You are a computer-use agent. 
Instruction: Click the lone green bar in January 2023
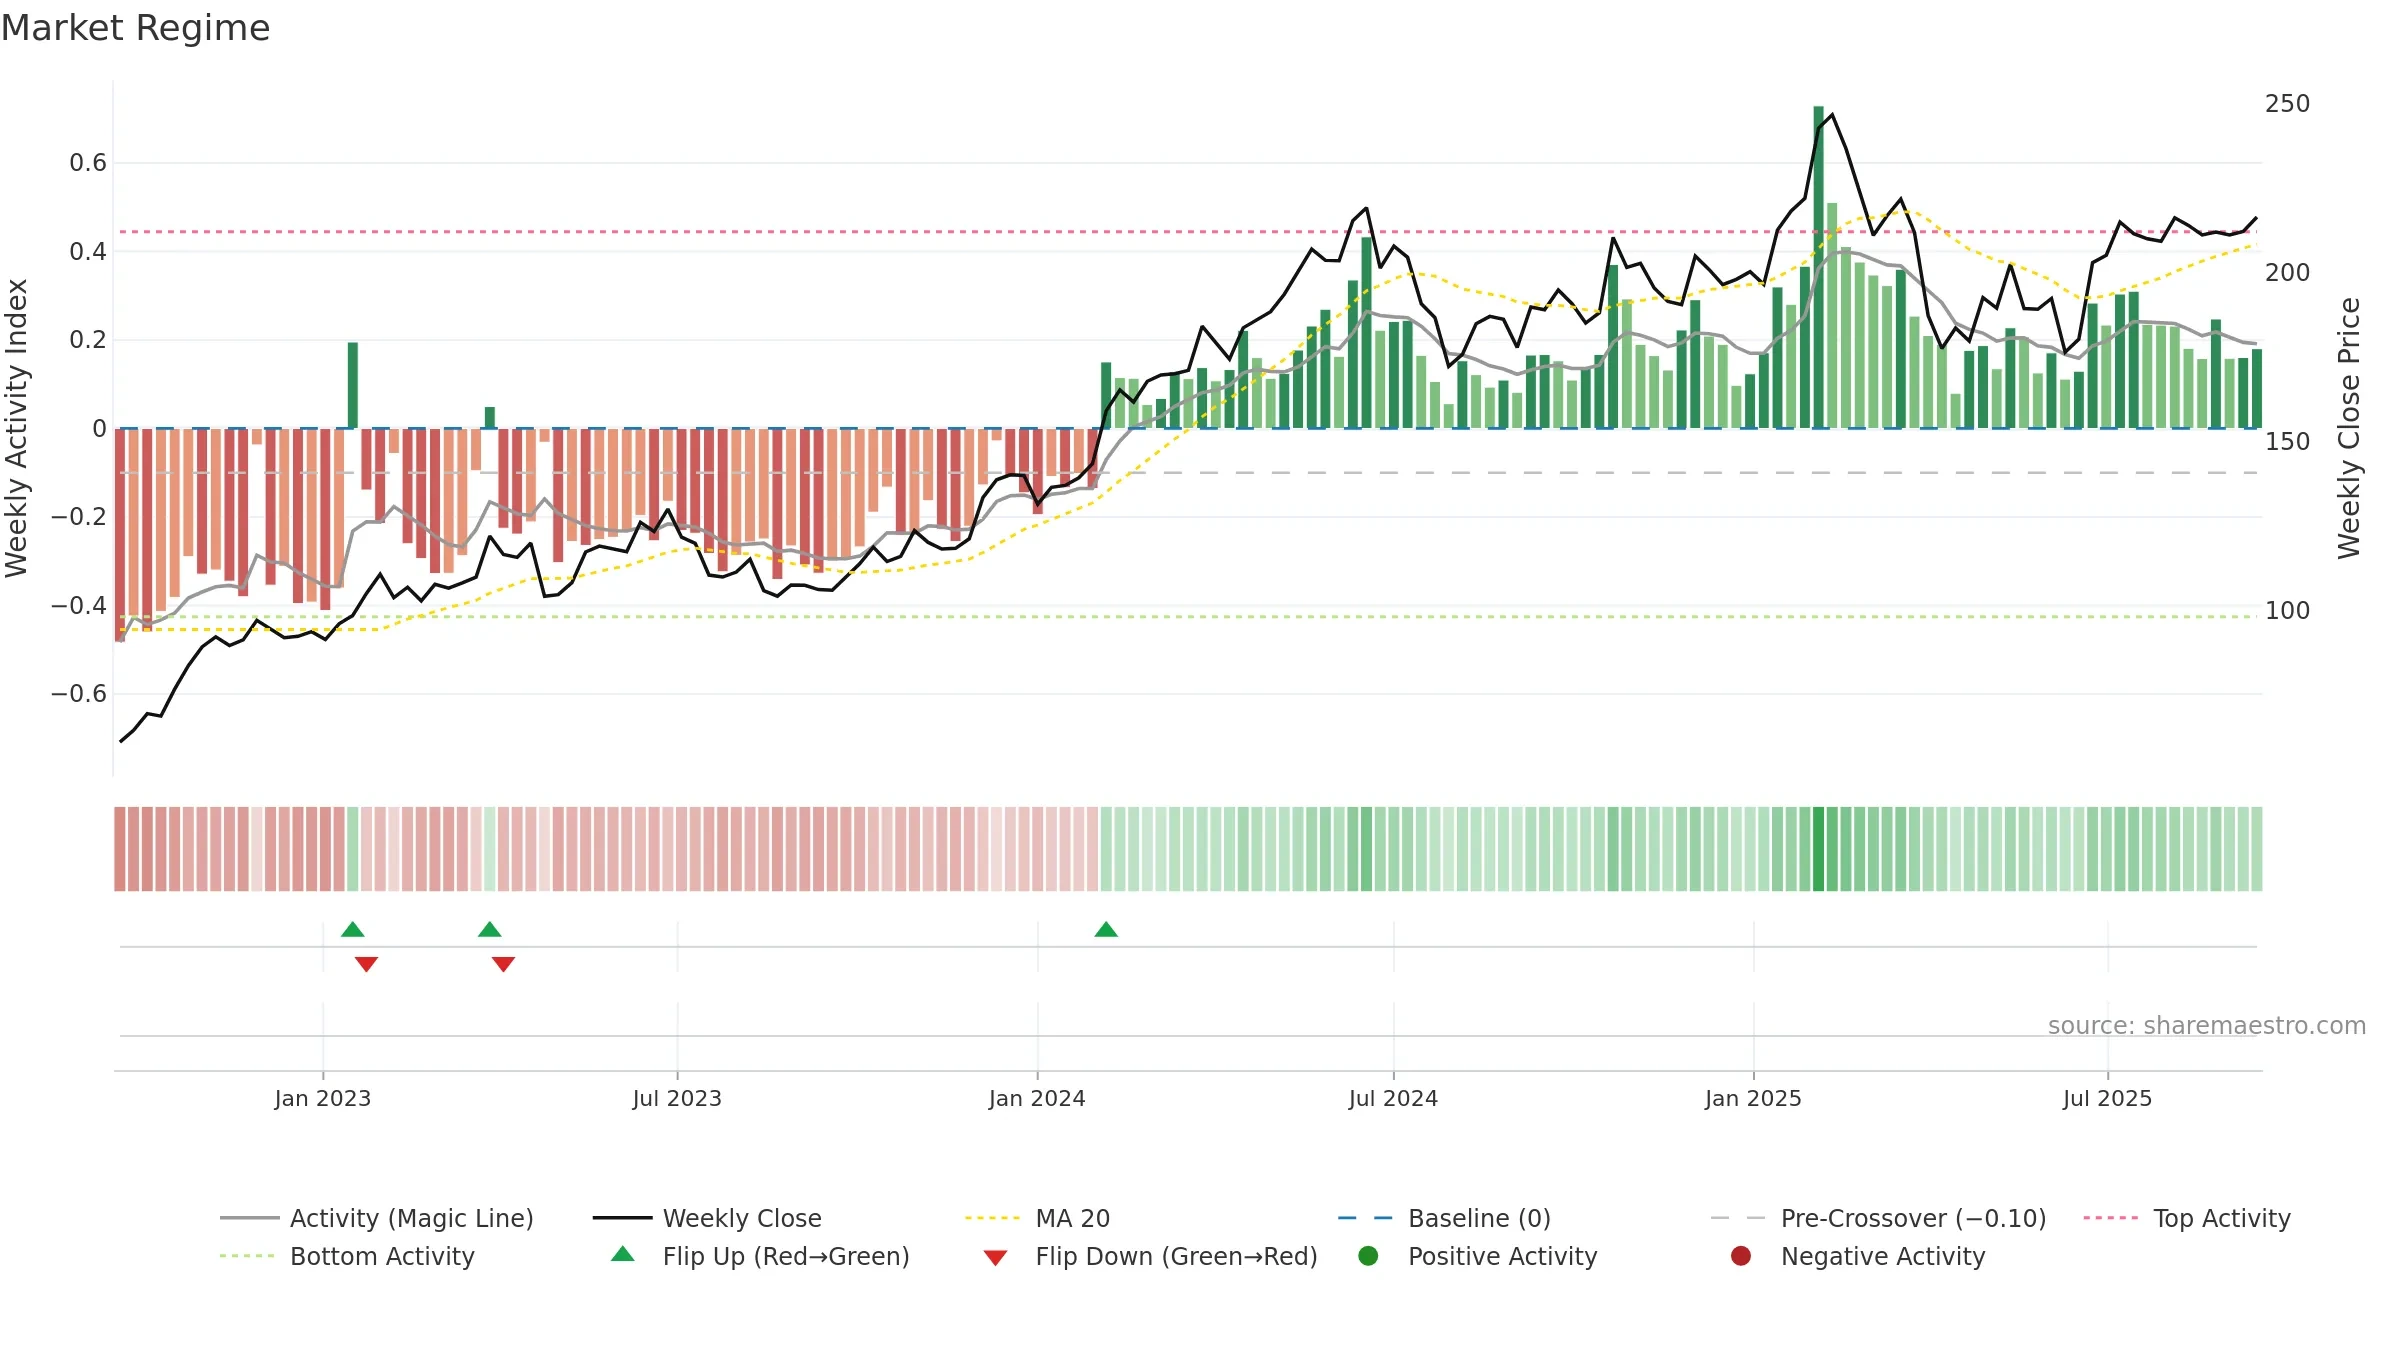pos(352,385)
